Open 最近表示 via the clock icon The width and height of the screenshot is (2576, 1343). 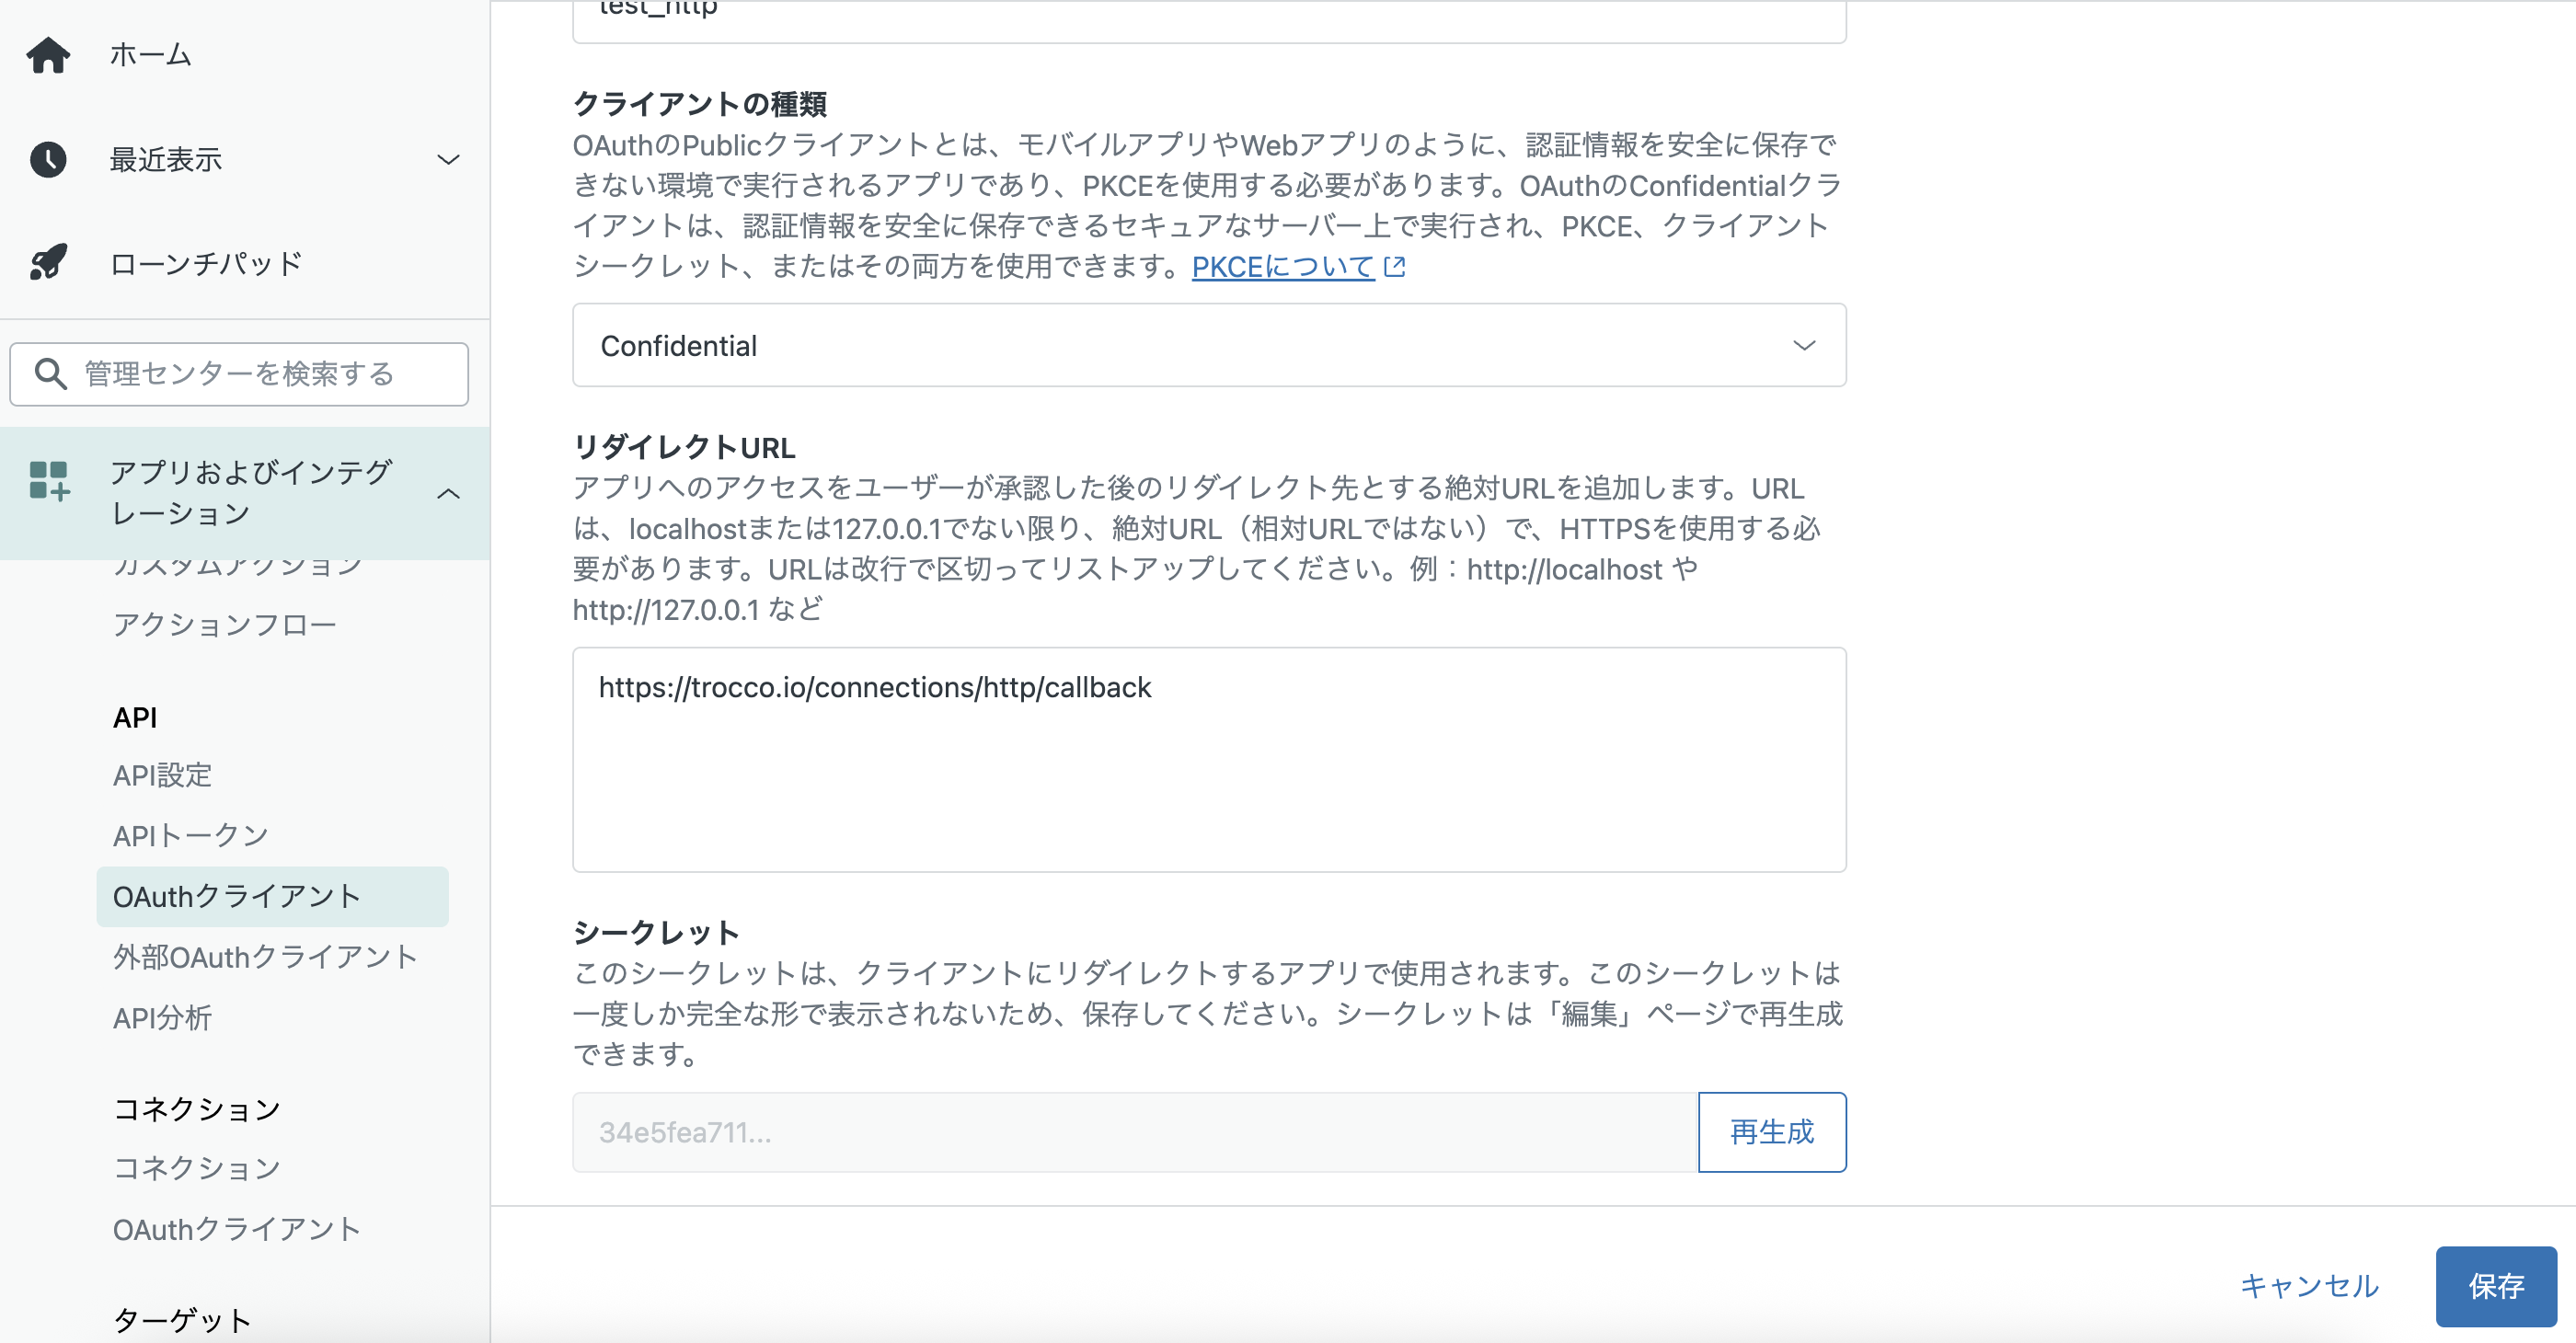49,159
